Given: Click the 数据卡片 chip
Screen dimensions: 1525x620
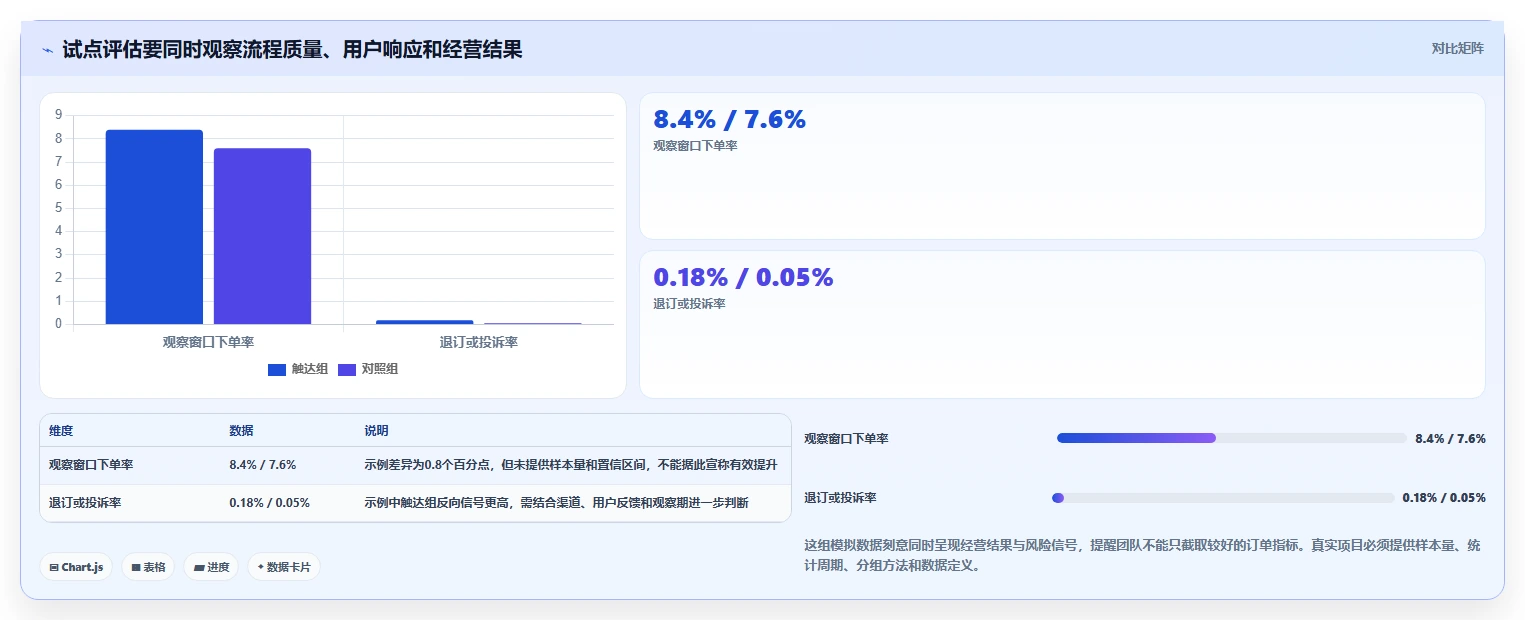Looking at the screenshot, I should 284,567.
